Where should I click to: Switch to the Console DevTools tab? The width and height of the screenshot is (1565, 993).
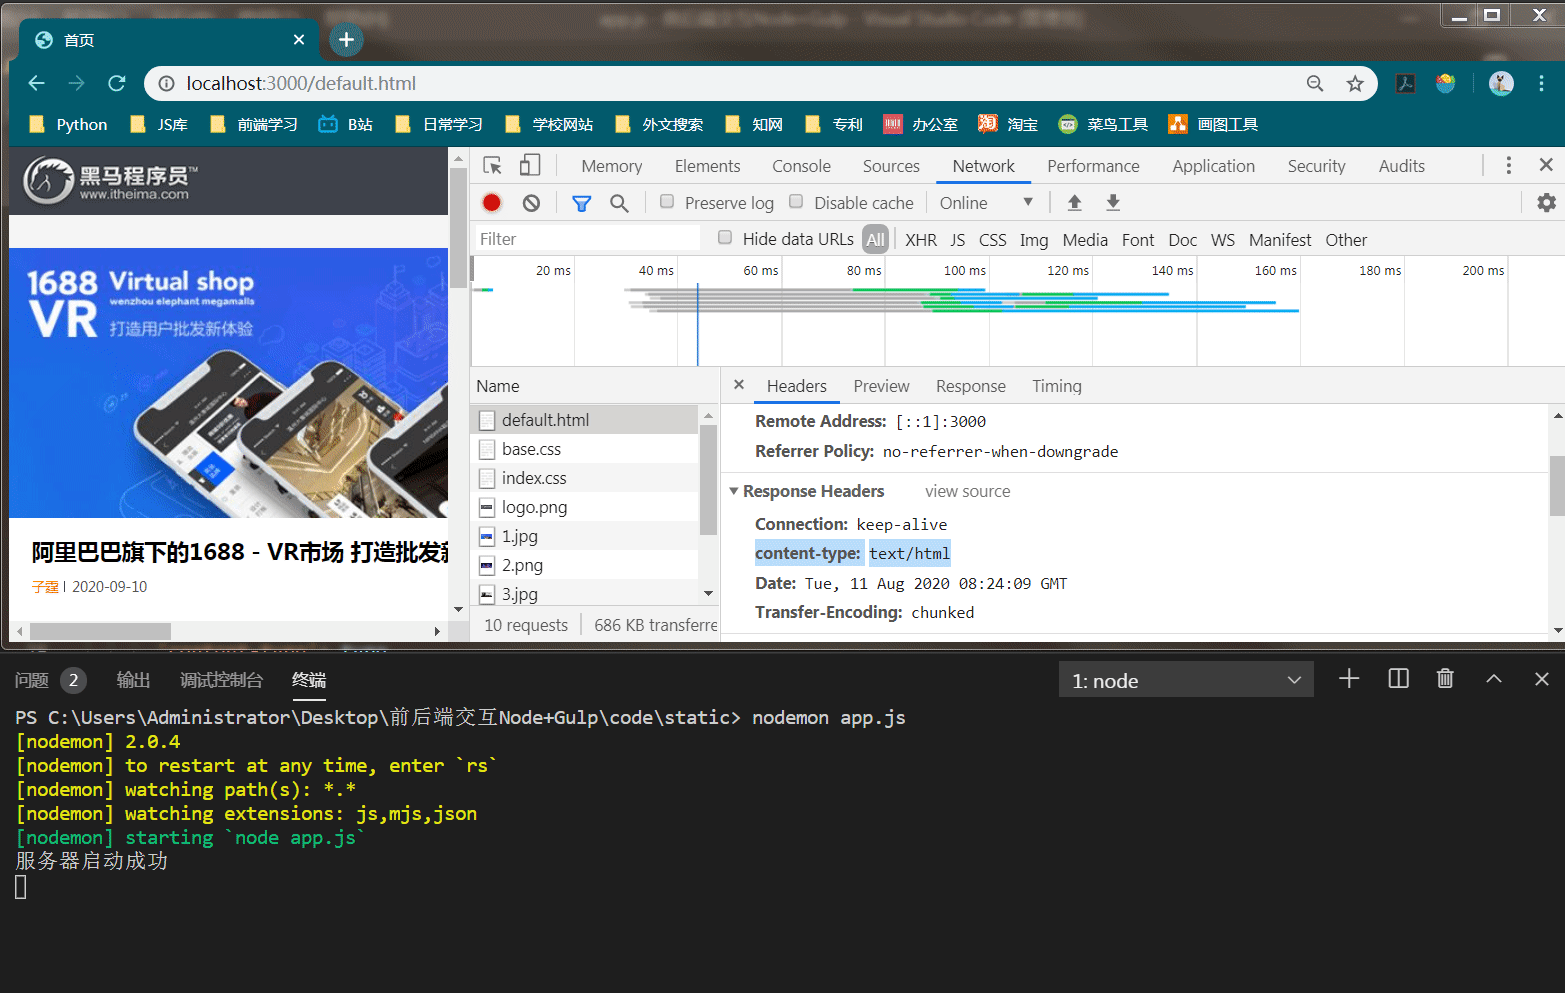point(801,166)
